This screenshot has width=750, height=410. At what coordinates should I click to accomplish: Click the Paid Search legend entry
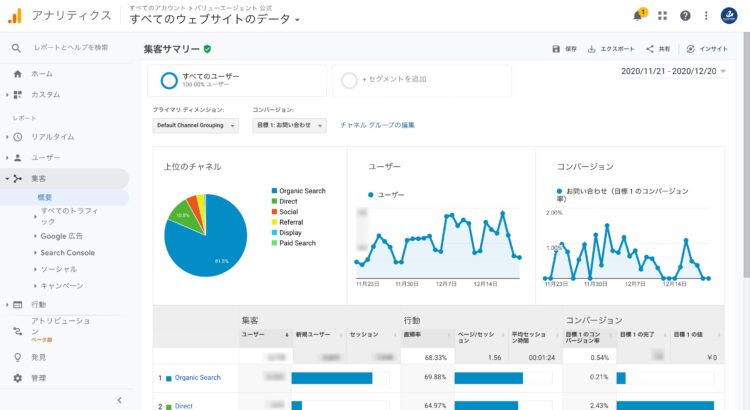[x=294, y=243]
